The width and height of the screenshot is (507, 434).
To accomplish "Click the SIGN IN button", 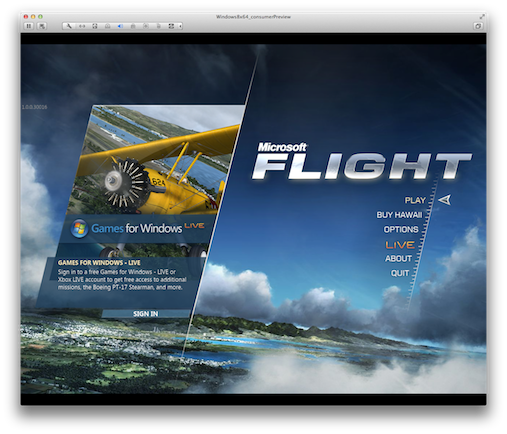I will (146, 314).
